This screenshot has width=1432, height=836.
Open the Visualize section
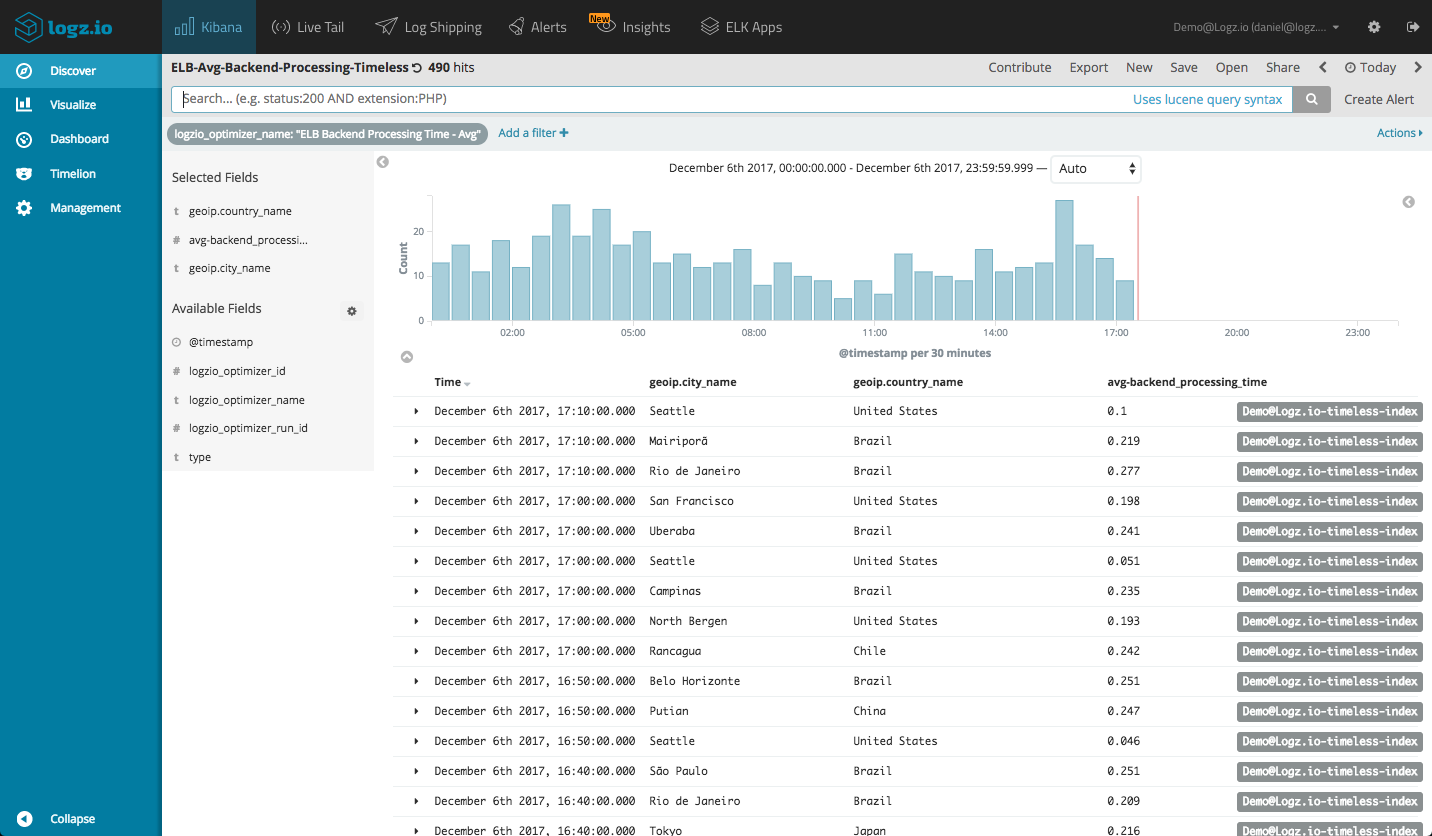(x=81, y=105)
